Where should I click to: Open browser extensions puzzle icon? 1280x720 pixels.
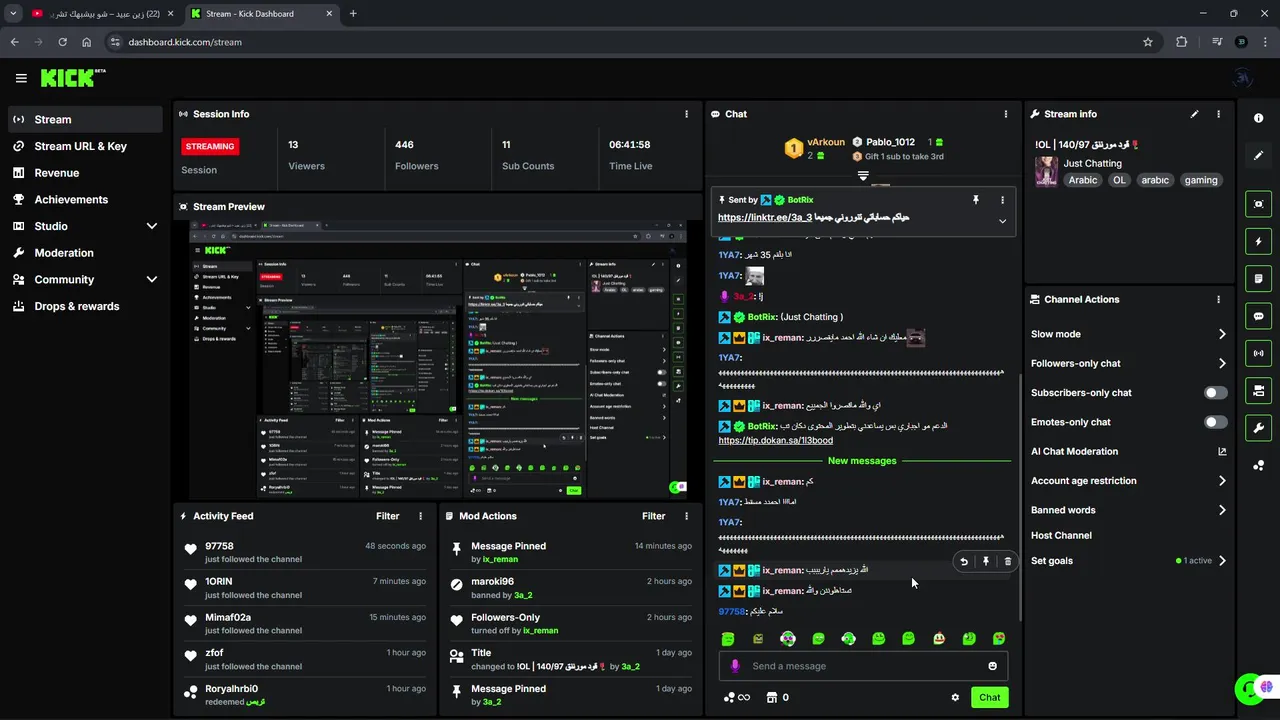coord(1182,42)
